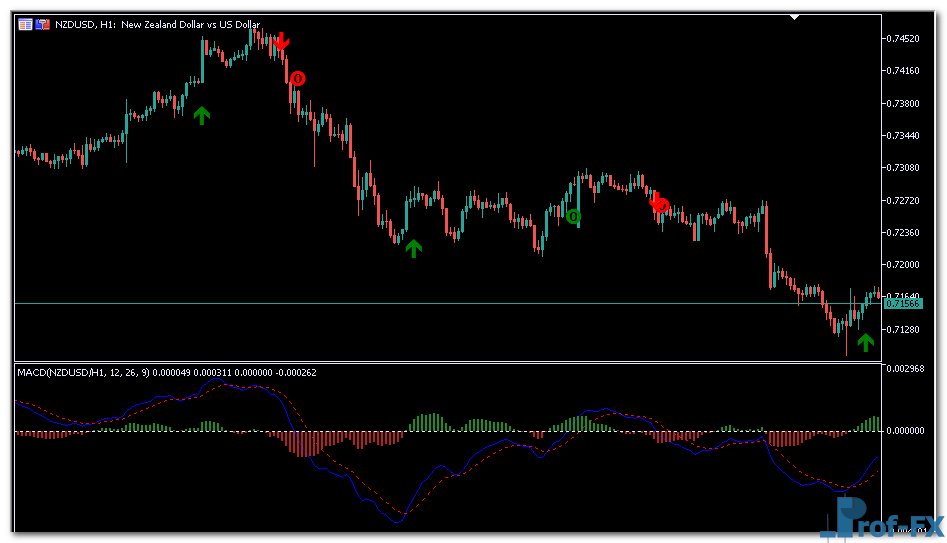
Task: Select the green circle marker on the chart
Action: 573,216
